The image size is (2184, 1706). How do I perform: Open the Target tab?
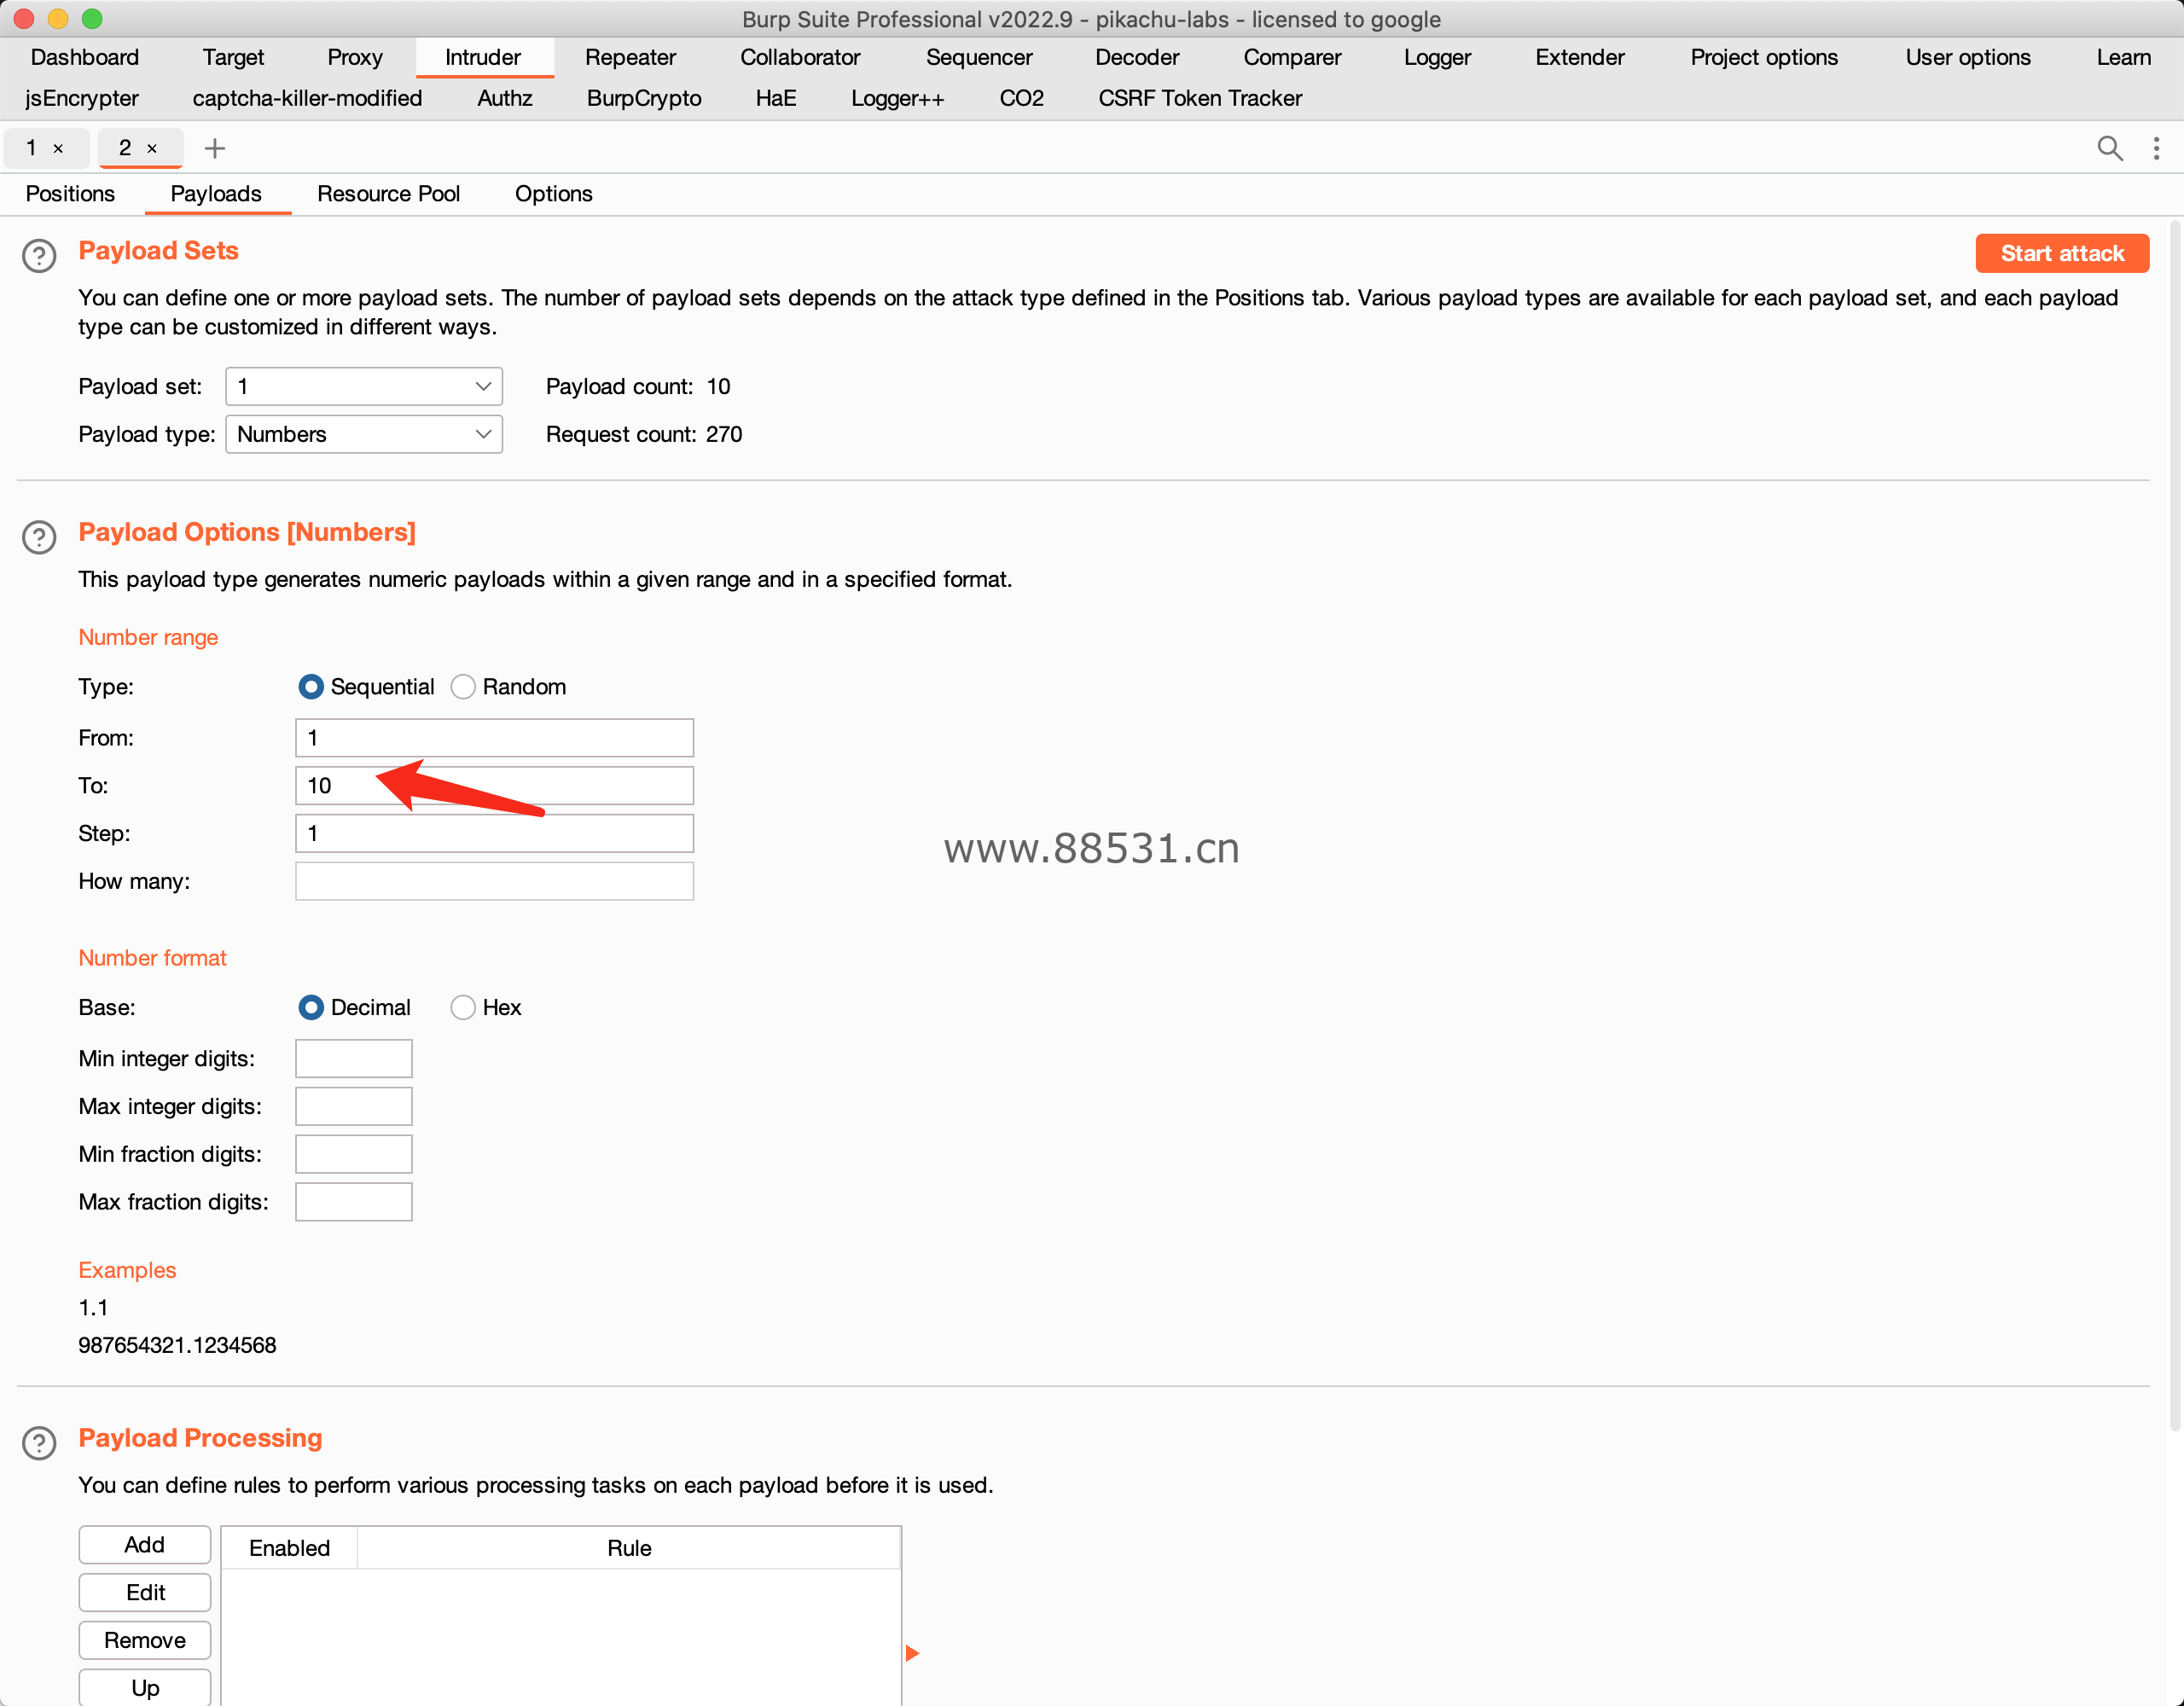pos(233,57)
